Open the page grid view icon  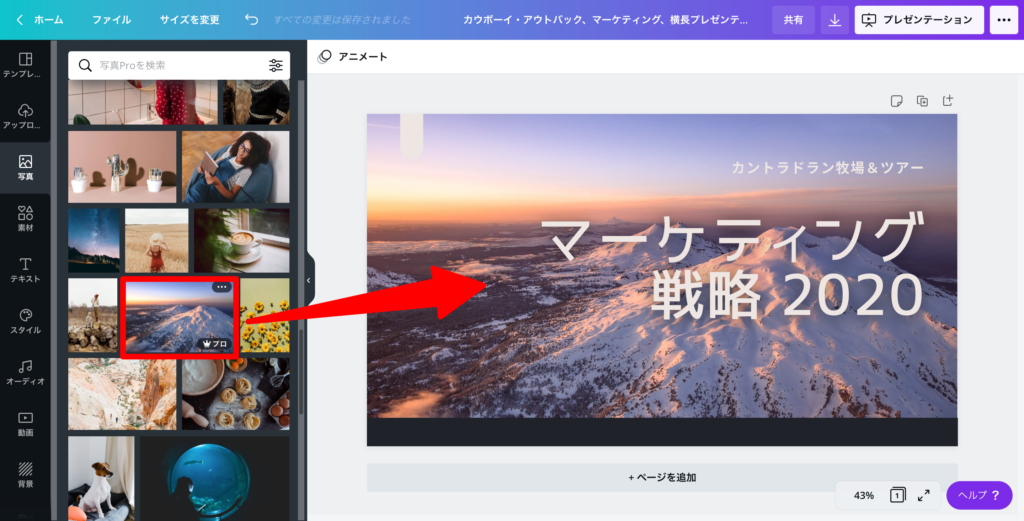coord(897,496)
